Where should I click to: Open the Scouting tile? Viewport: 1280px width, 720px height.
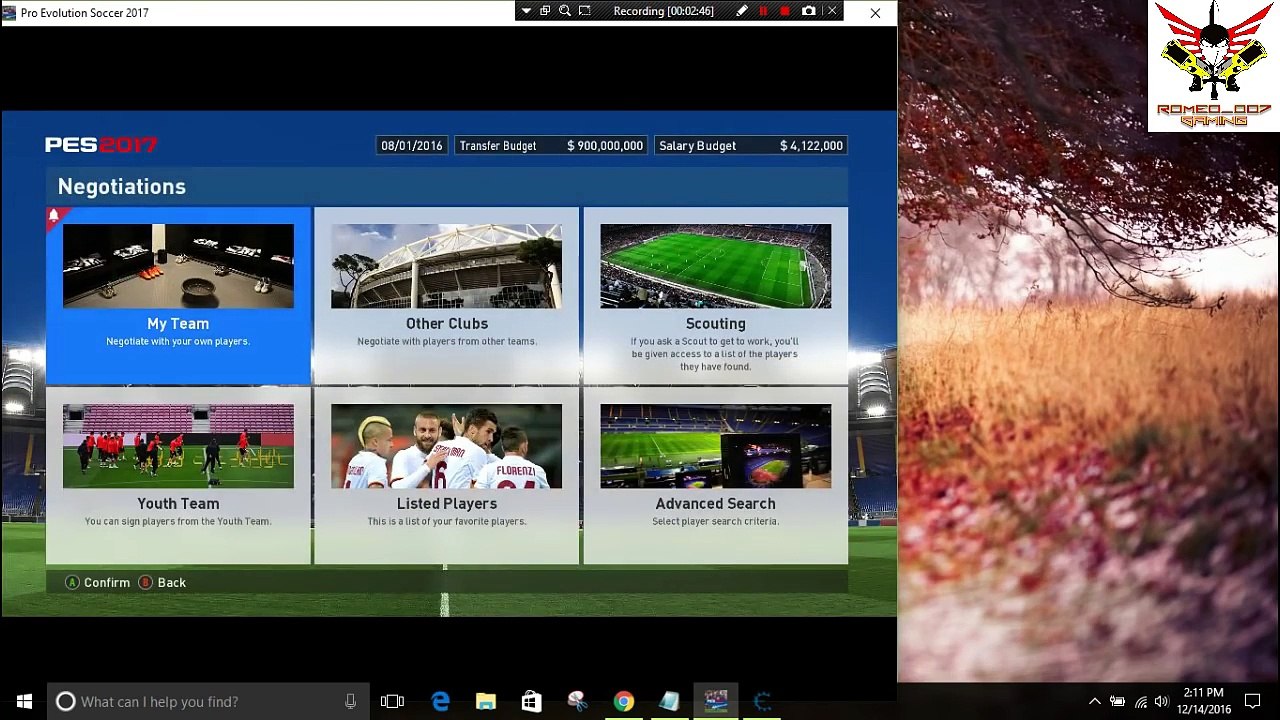point(715,295)
